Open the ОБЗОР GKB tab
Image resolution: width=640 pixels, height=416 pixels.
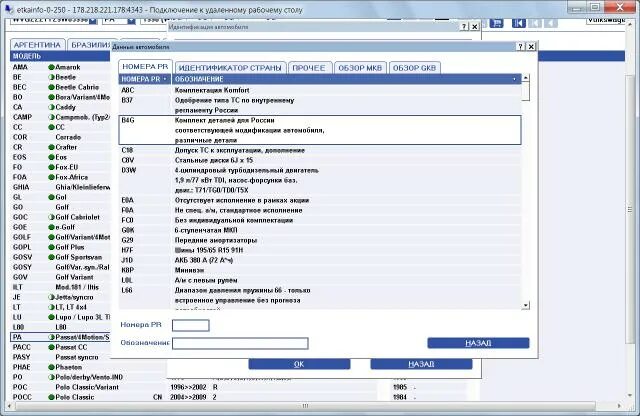tap(415, 68)
